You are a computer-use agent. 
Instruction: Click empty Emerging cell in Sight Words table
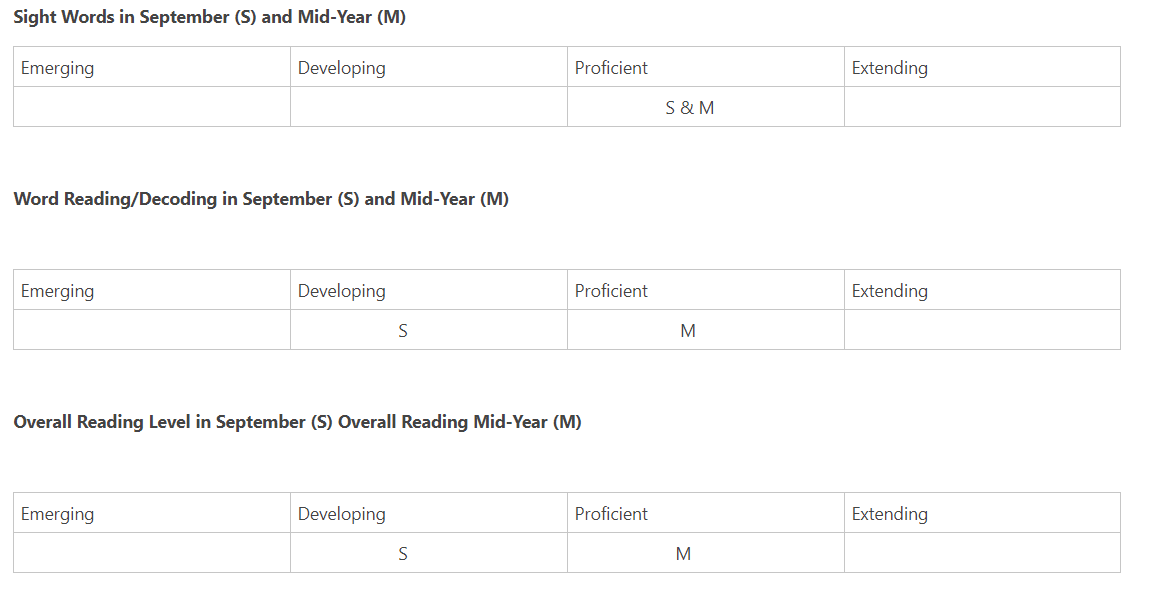pyautogui.click(x=152, y=107)
